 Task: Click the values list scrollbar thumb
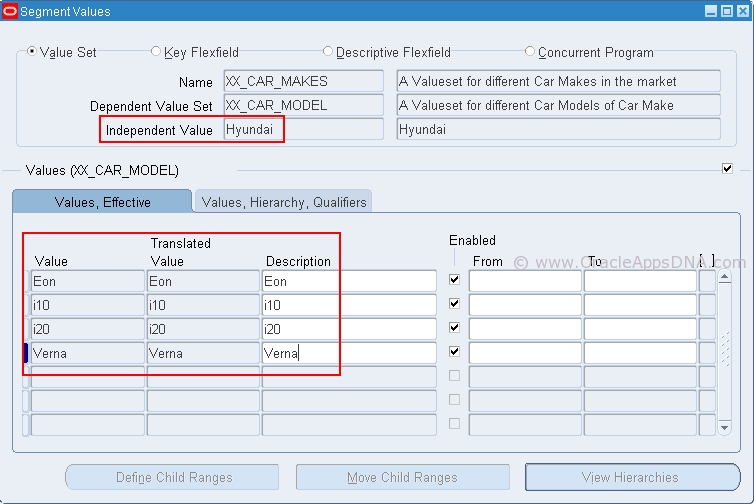(x=725, y=349)
